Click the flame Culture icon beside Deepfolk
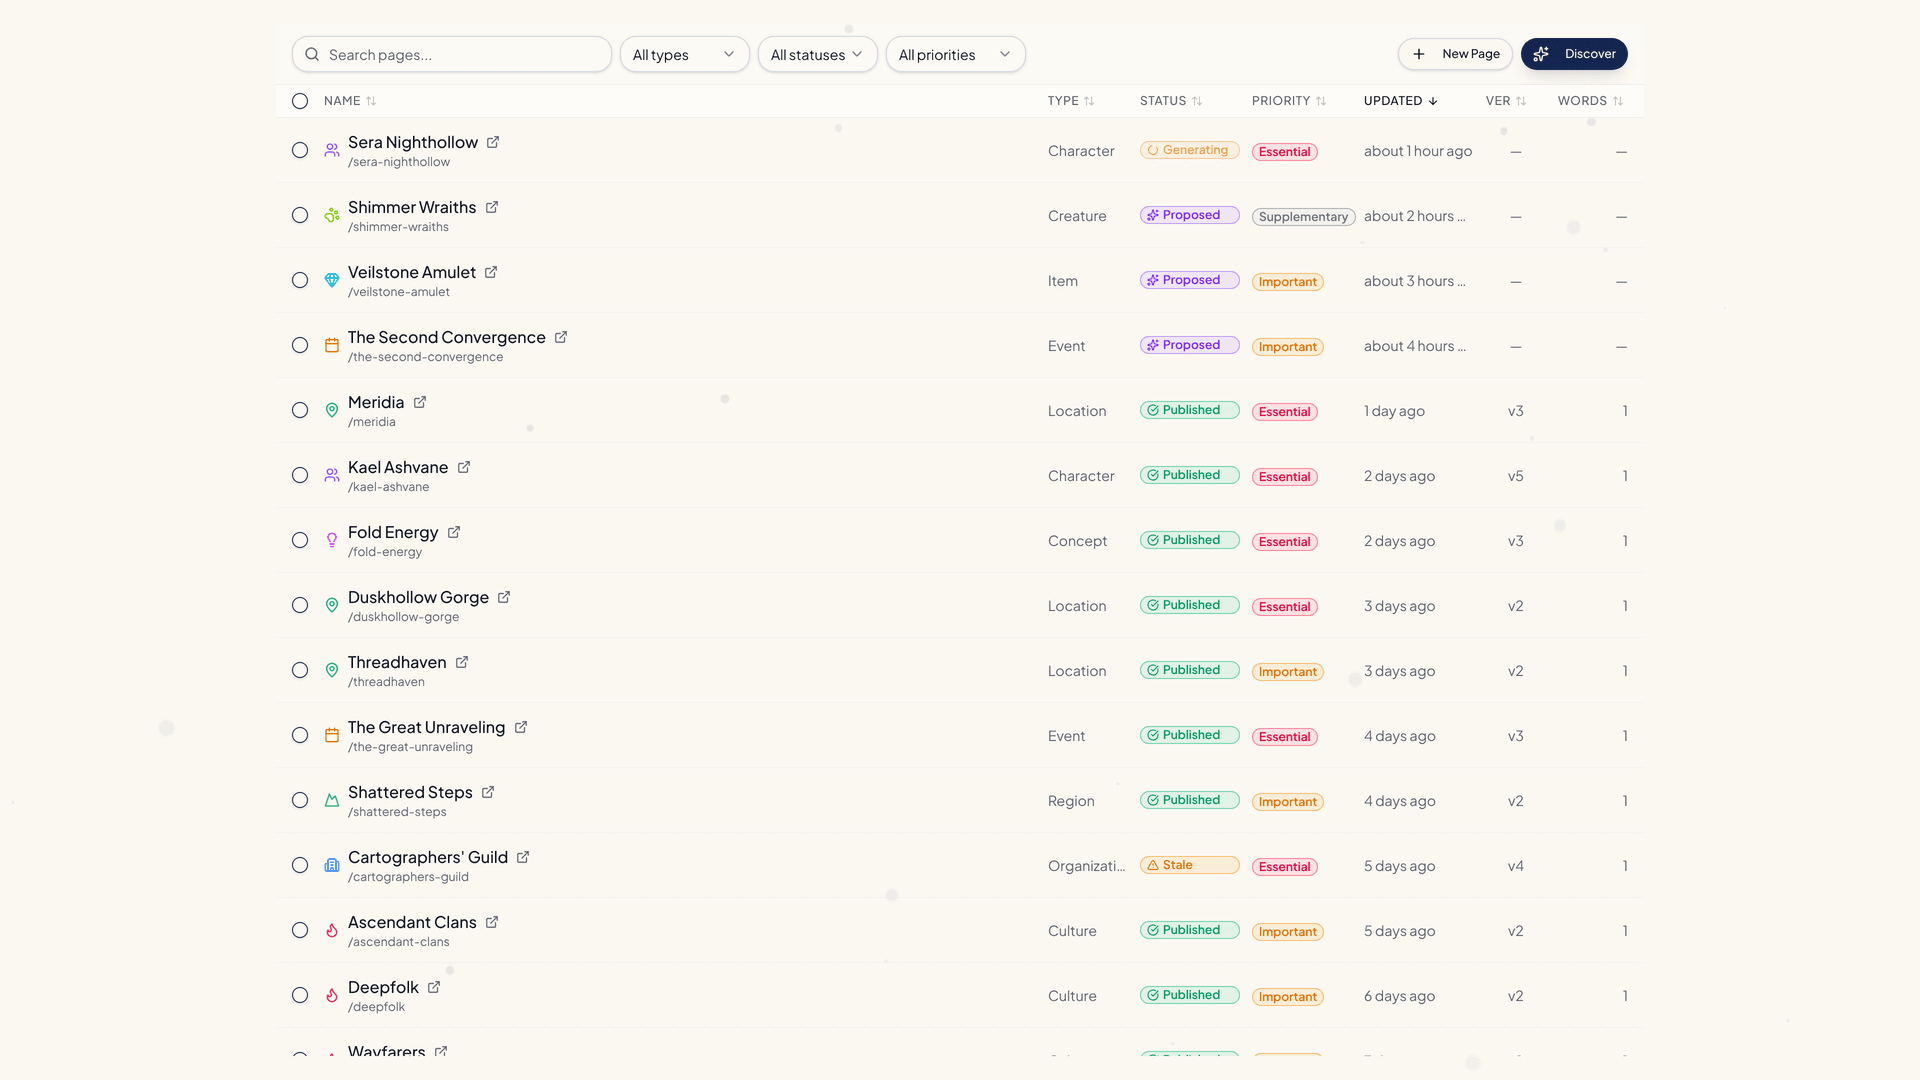 (331, 995)
